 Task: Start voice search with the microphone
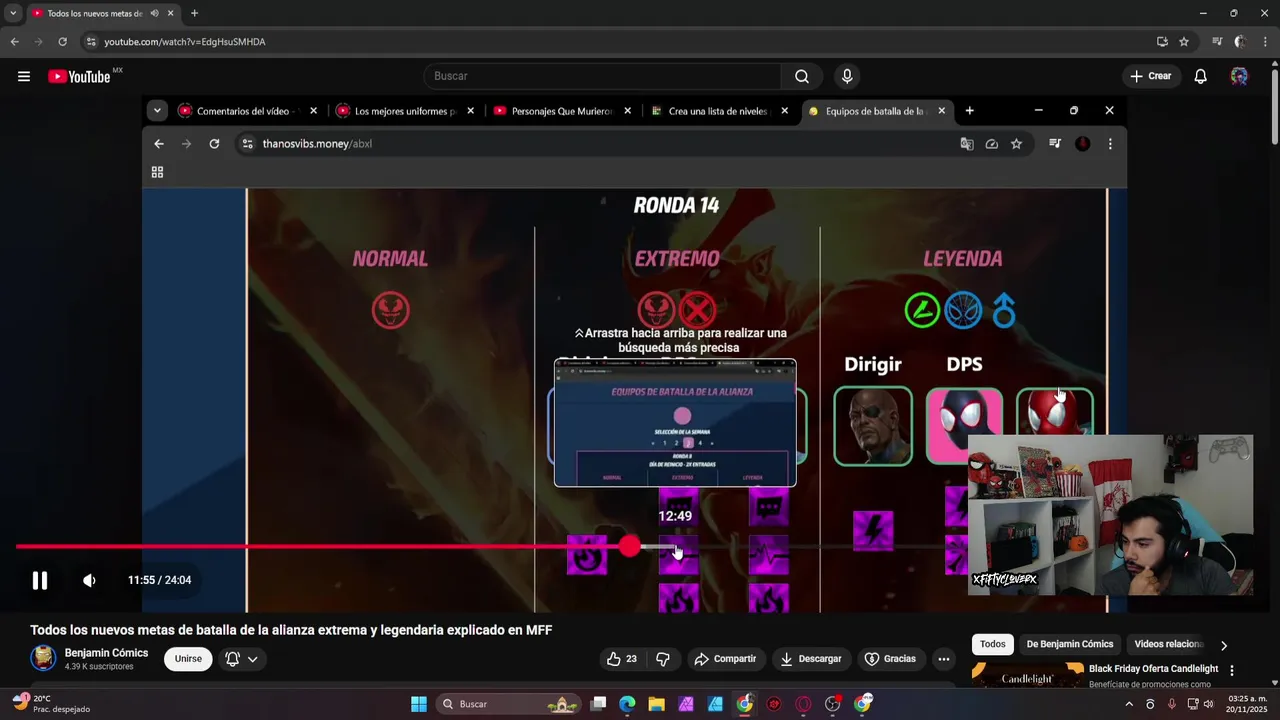(847, 76)
